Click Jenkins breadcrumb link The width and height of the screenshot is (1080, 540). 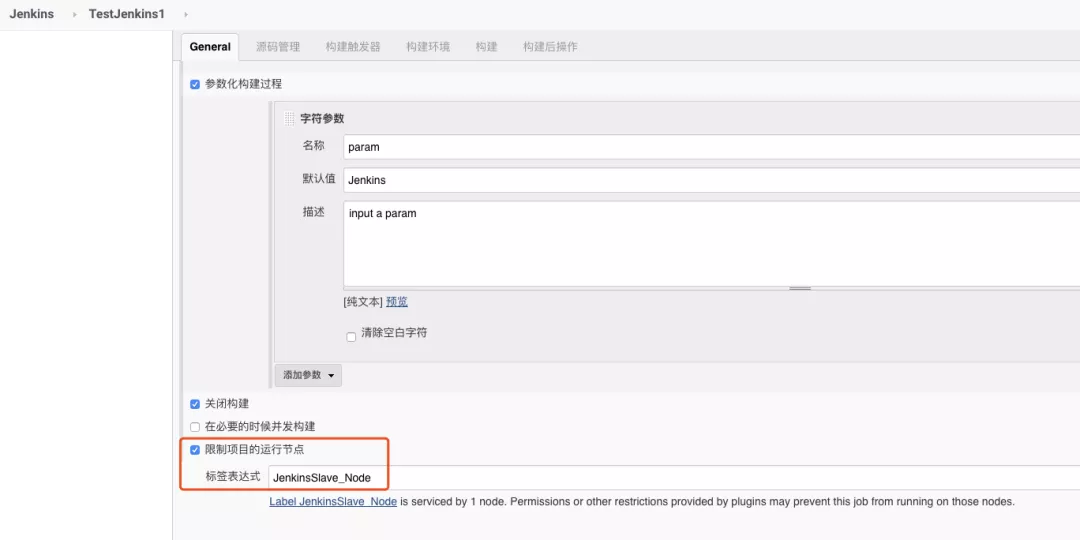[32, 14]
